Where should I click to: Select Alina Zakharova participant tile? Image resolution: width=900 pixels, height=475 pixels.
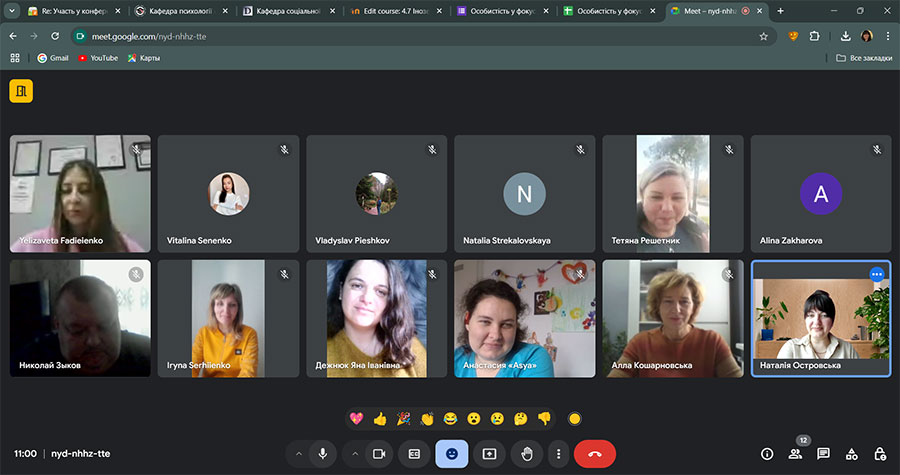(821, 194)
